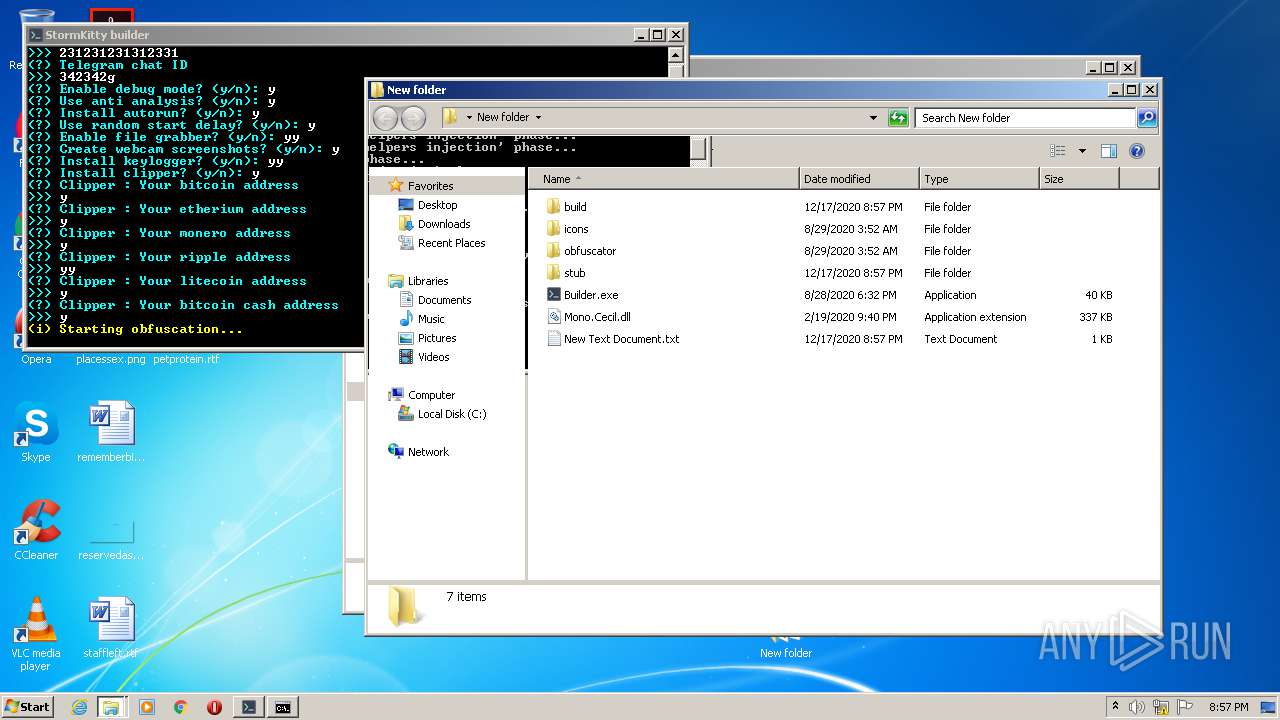This screenshot has width=1280, height=720.
Task: Open the Explorer Help icon
Action: tap(1136, 151)
